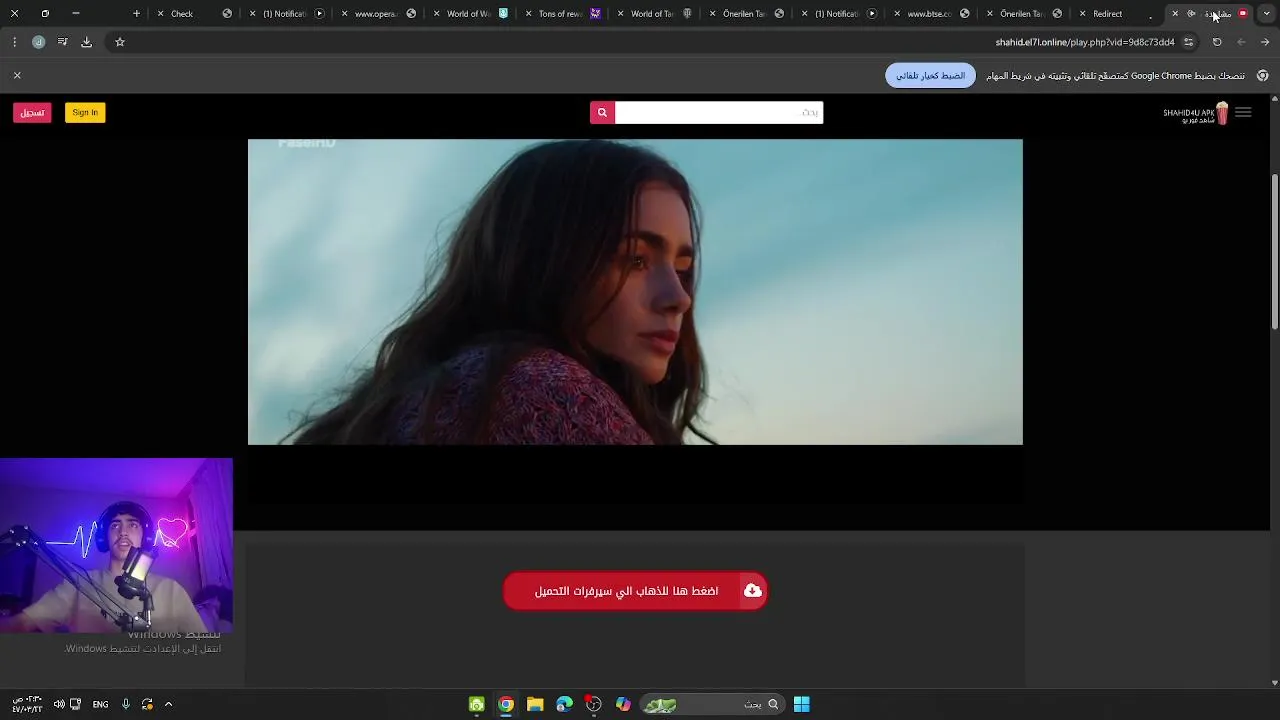Close the www.opera tab
Viewport: 1280px width, 720px height.
tap(345, 14)
